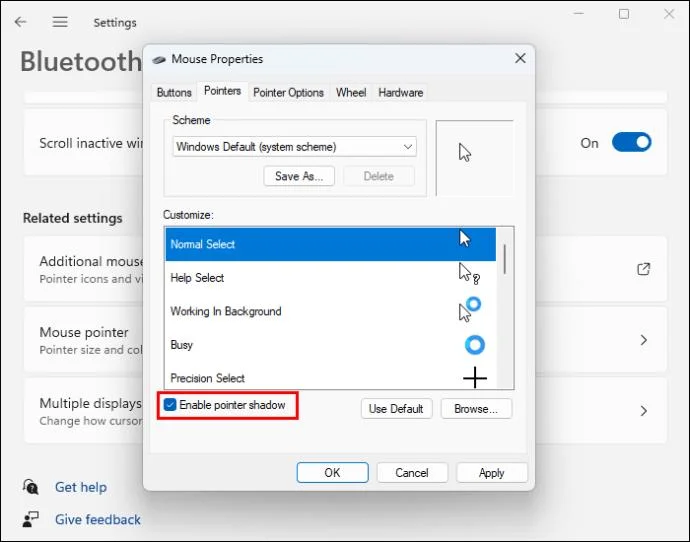690x542 pixels.
Task: Click the Use Default button
Action: click(x=396, y=409)
